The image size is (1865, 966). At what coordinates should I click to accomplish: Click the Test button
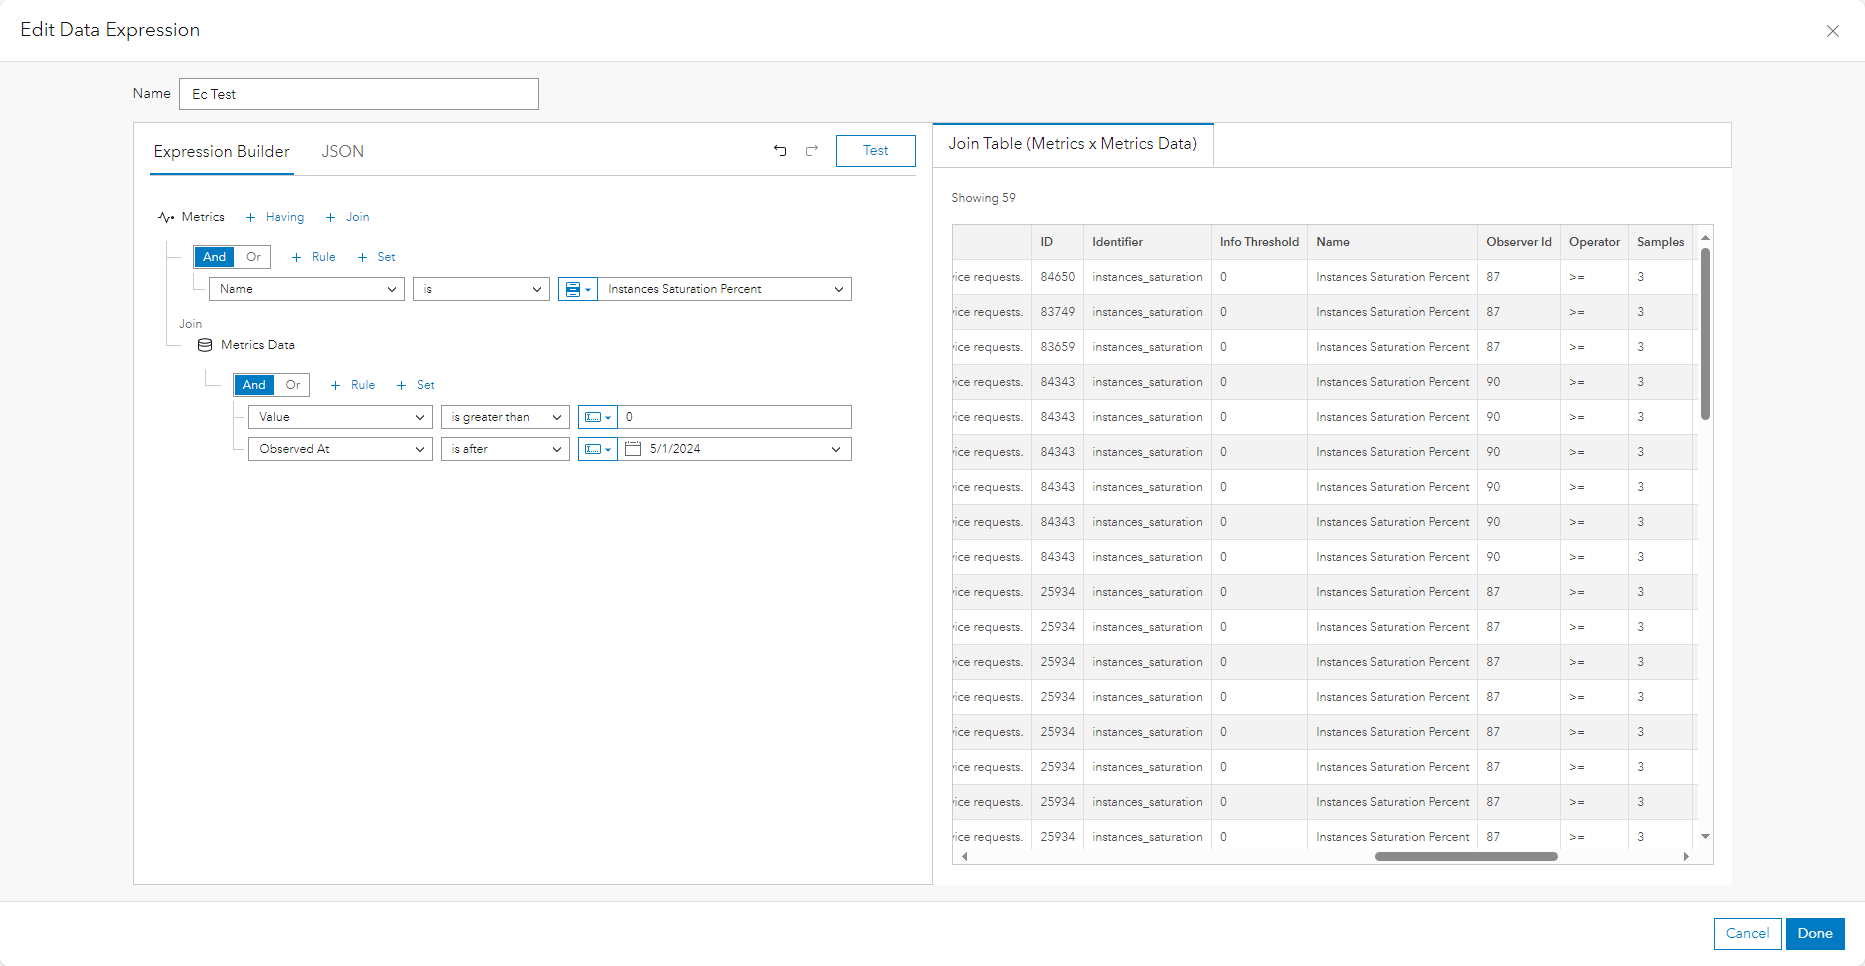pos(875,150)
